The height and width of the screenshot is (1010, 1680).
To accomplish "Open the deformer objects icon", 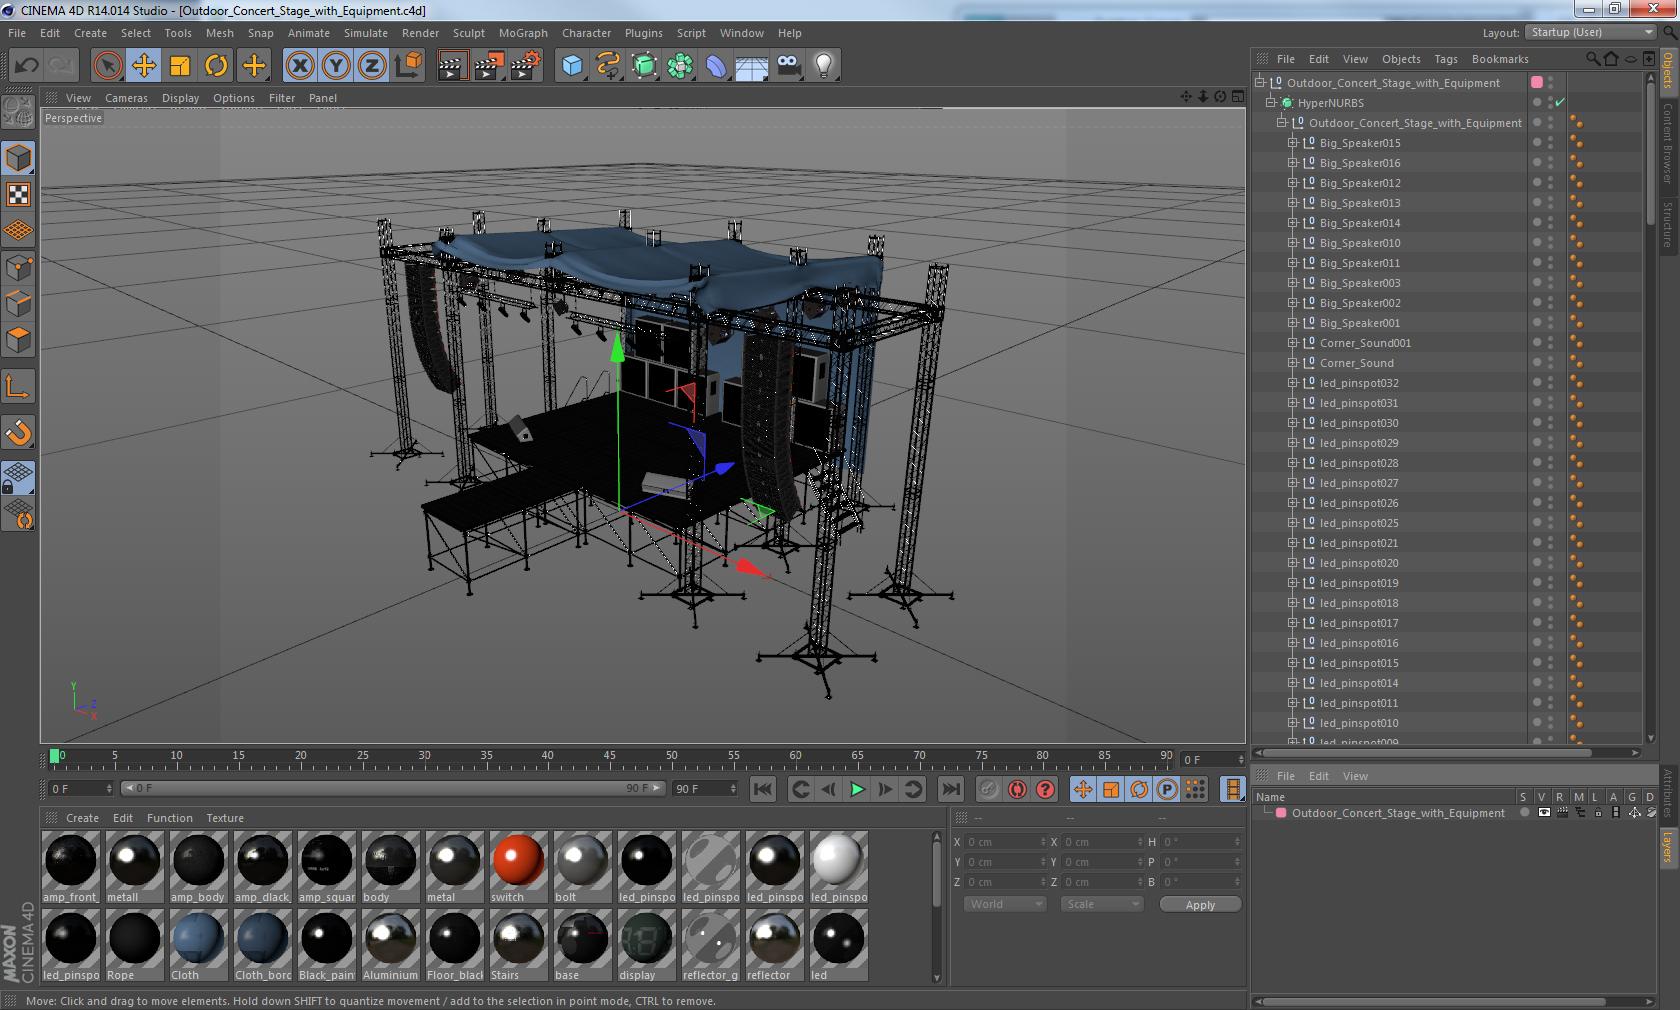I will point(716,66).
